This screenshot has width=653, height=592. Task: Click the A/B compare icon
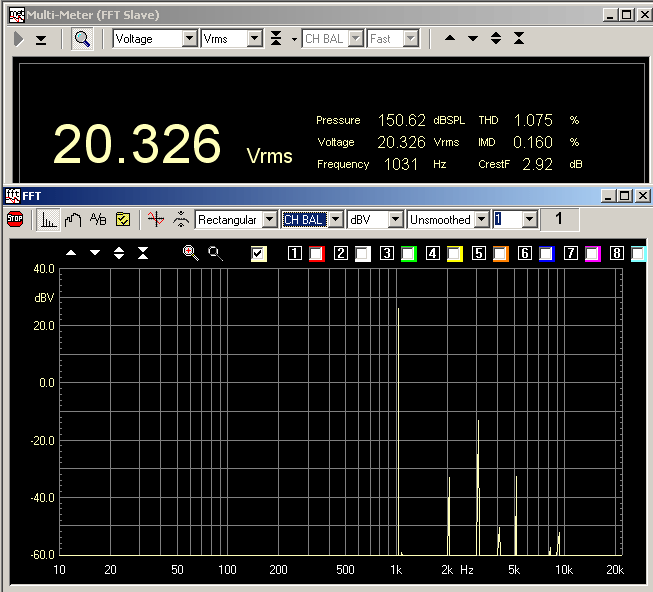click(98, 219)
